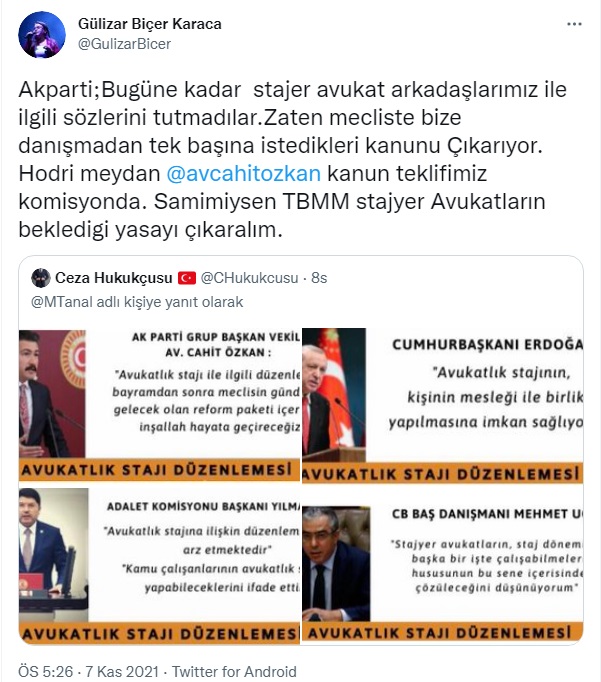
Task: Click Ceza Hukukçusu's small avatar
Action: click(x=40, y=277)
